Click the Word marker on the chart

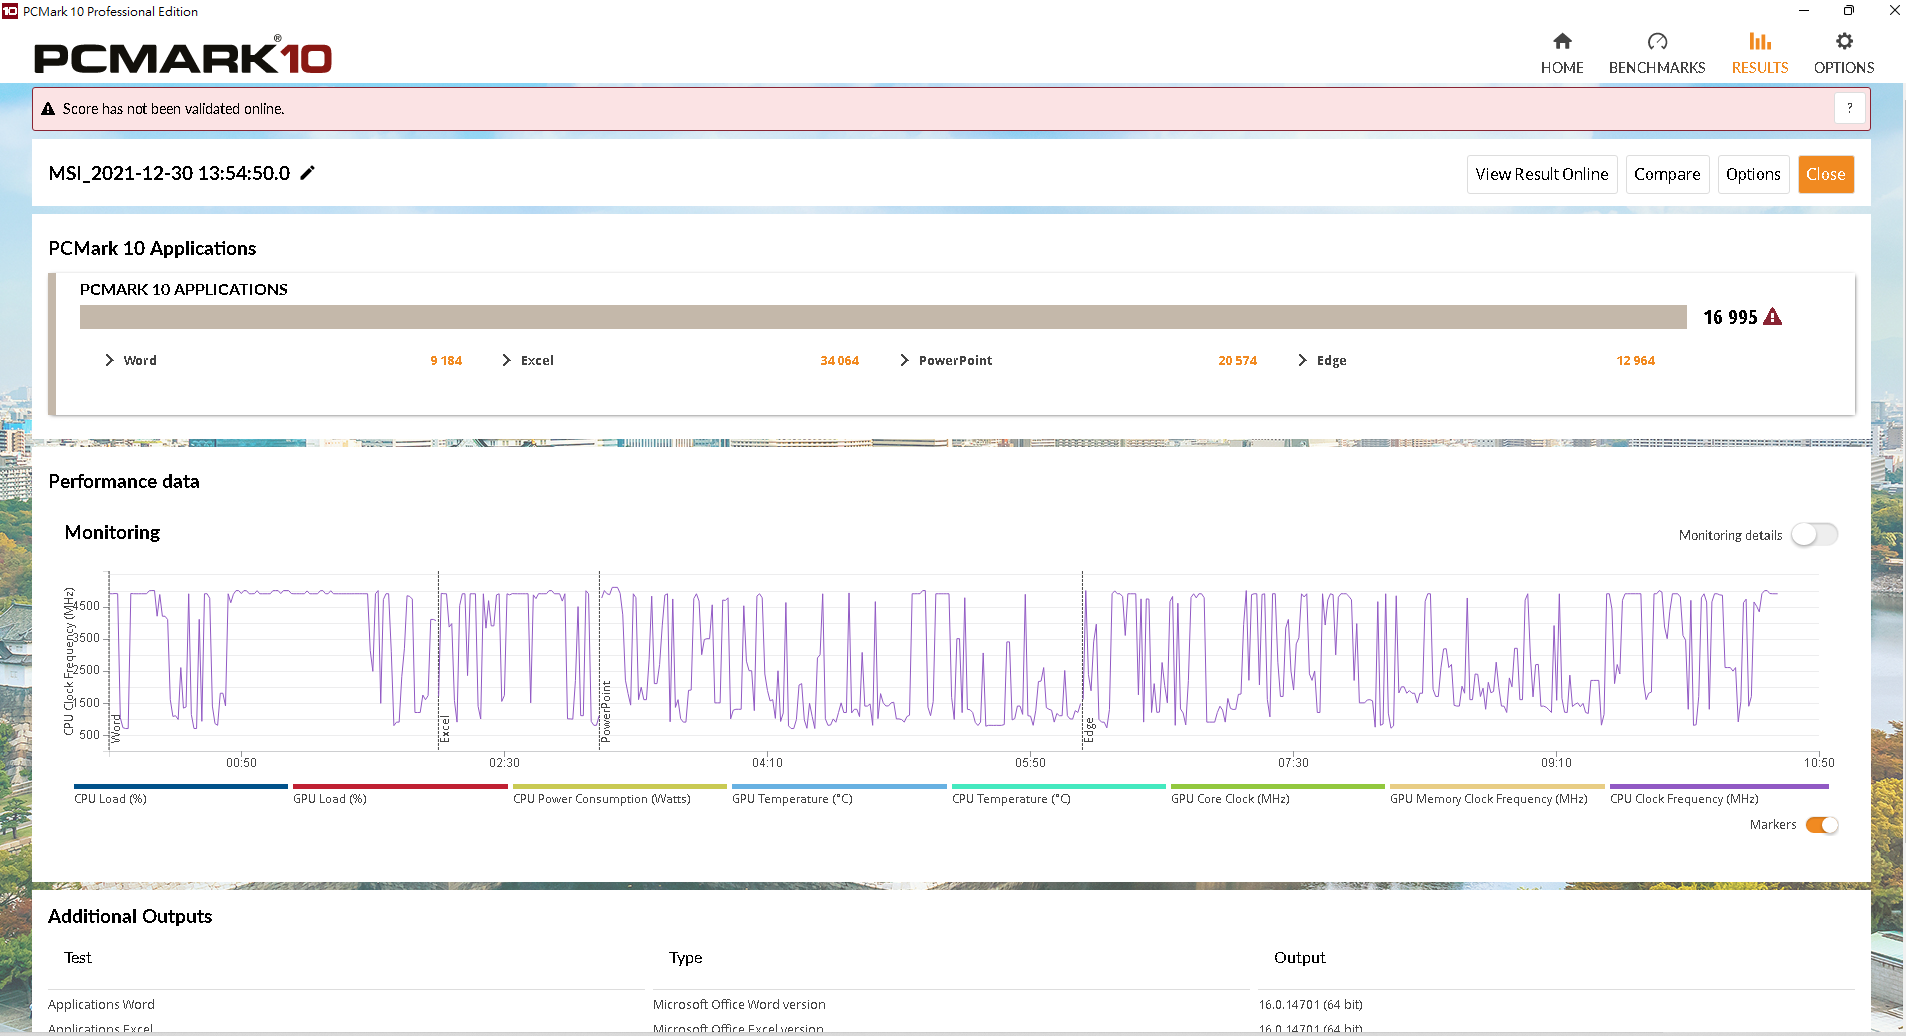point(116,728)
